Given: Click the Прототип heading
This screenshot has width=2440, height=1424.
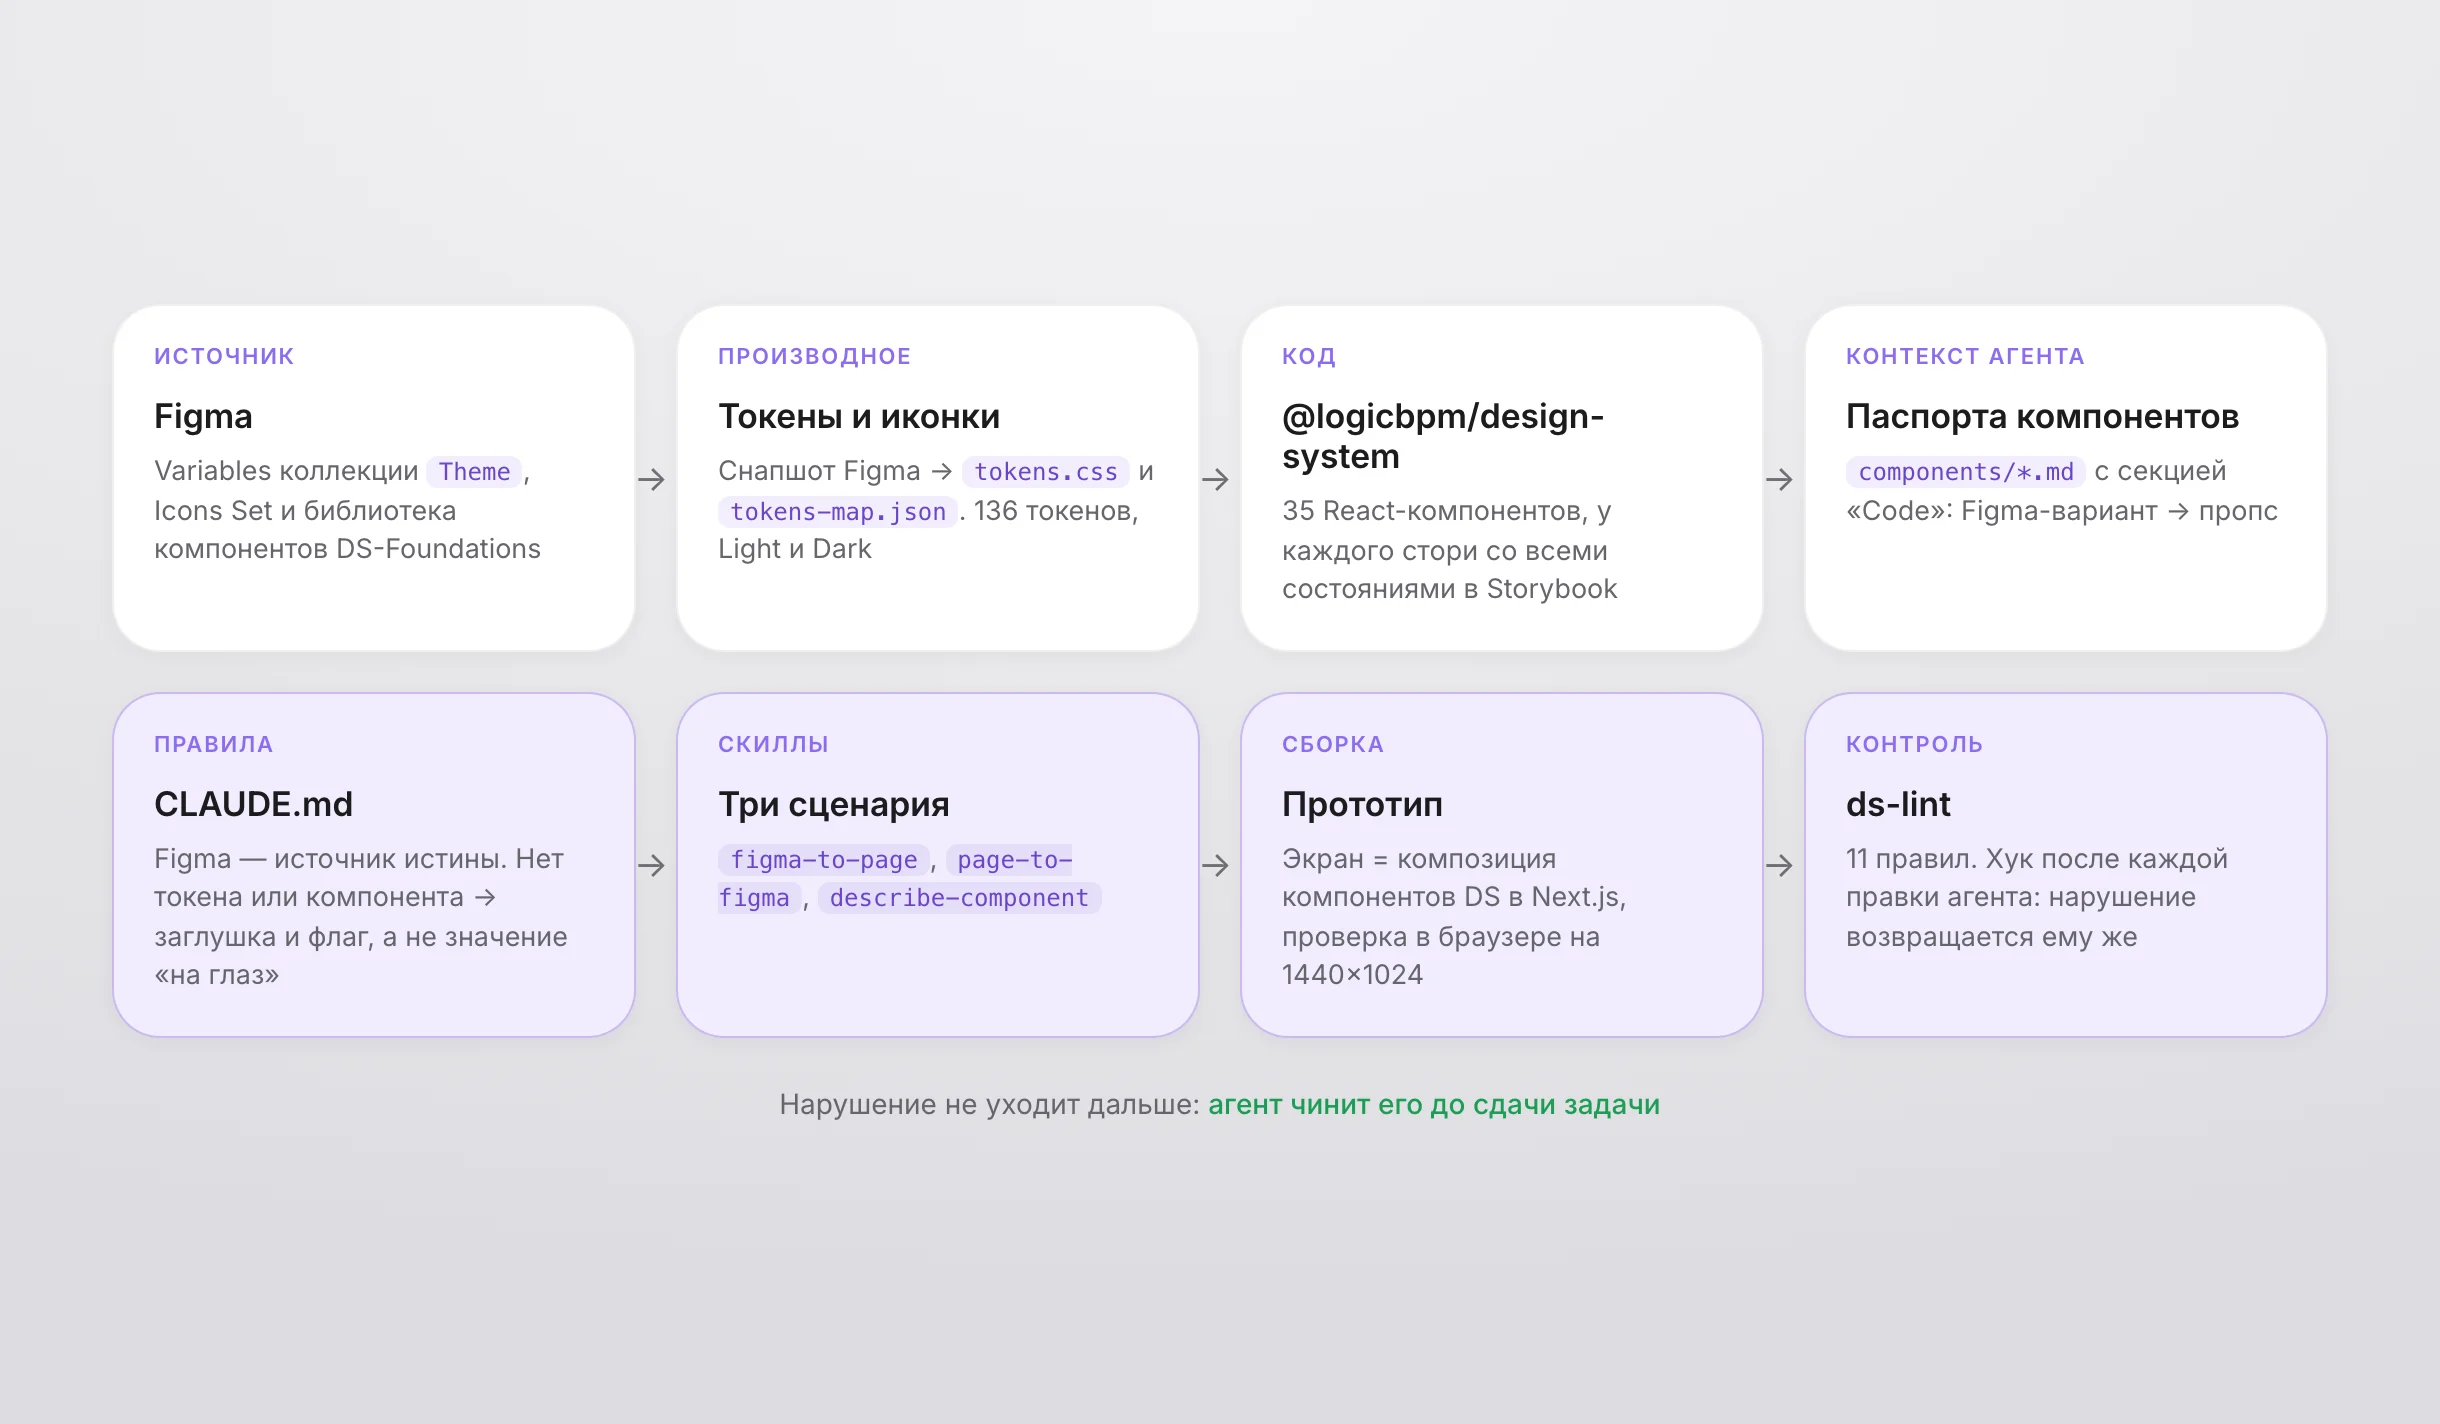Looking at the screenshot, I should pyautogui.click(x=1362, y=804).
